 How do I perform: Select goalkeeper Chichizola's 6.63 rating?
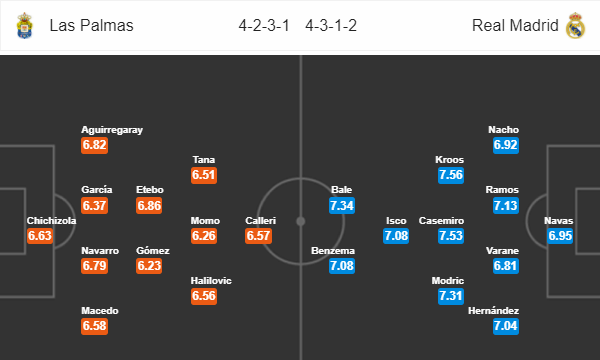click(39, 236)
